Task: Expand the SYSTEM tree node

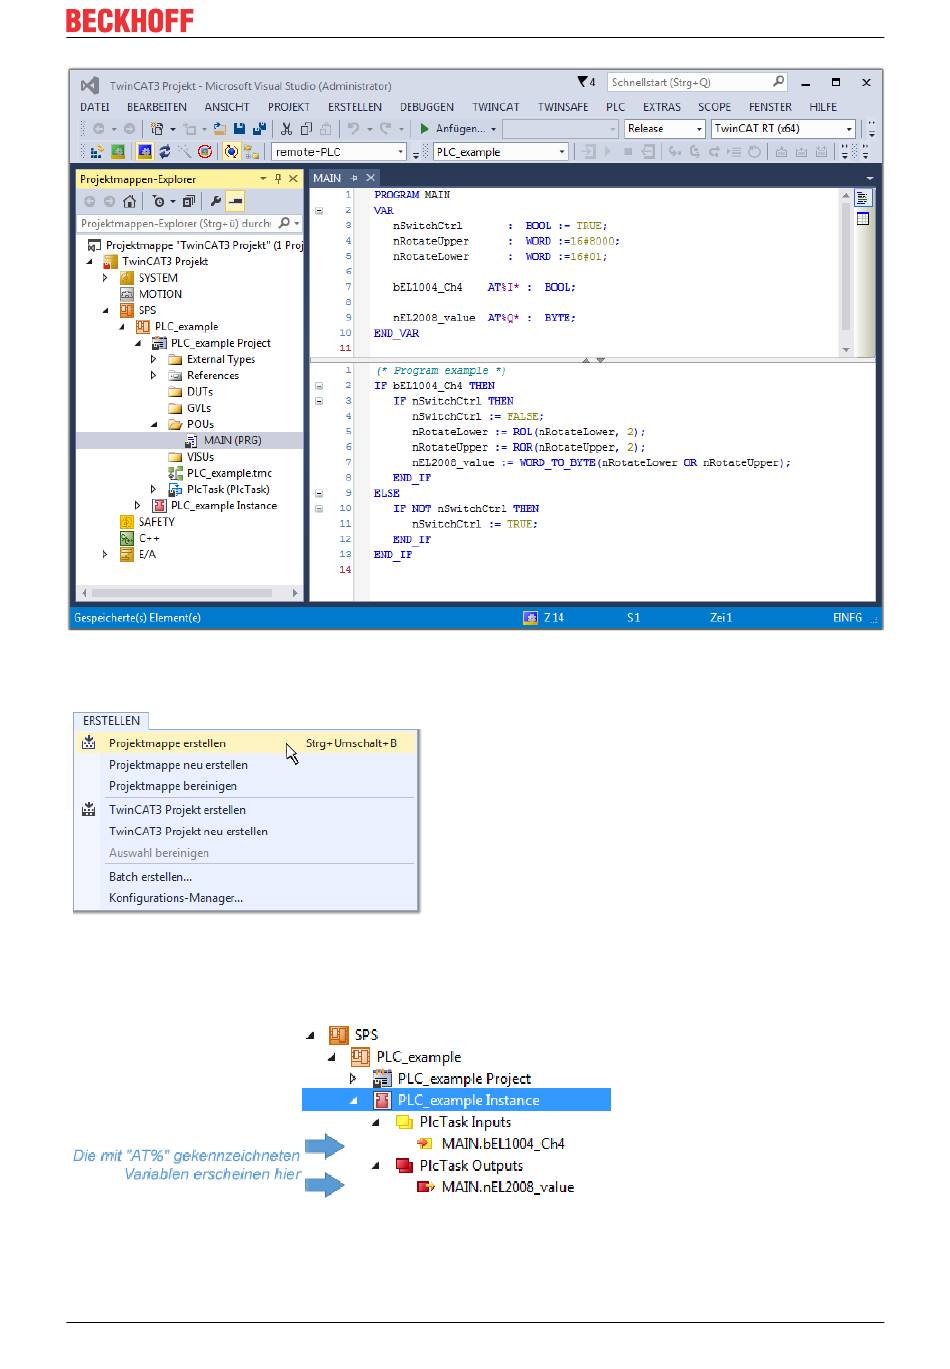Action: pyautogui.click(x=105, y=278)
